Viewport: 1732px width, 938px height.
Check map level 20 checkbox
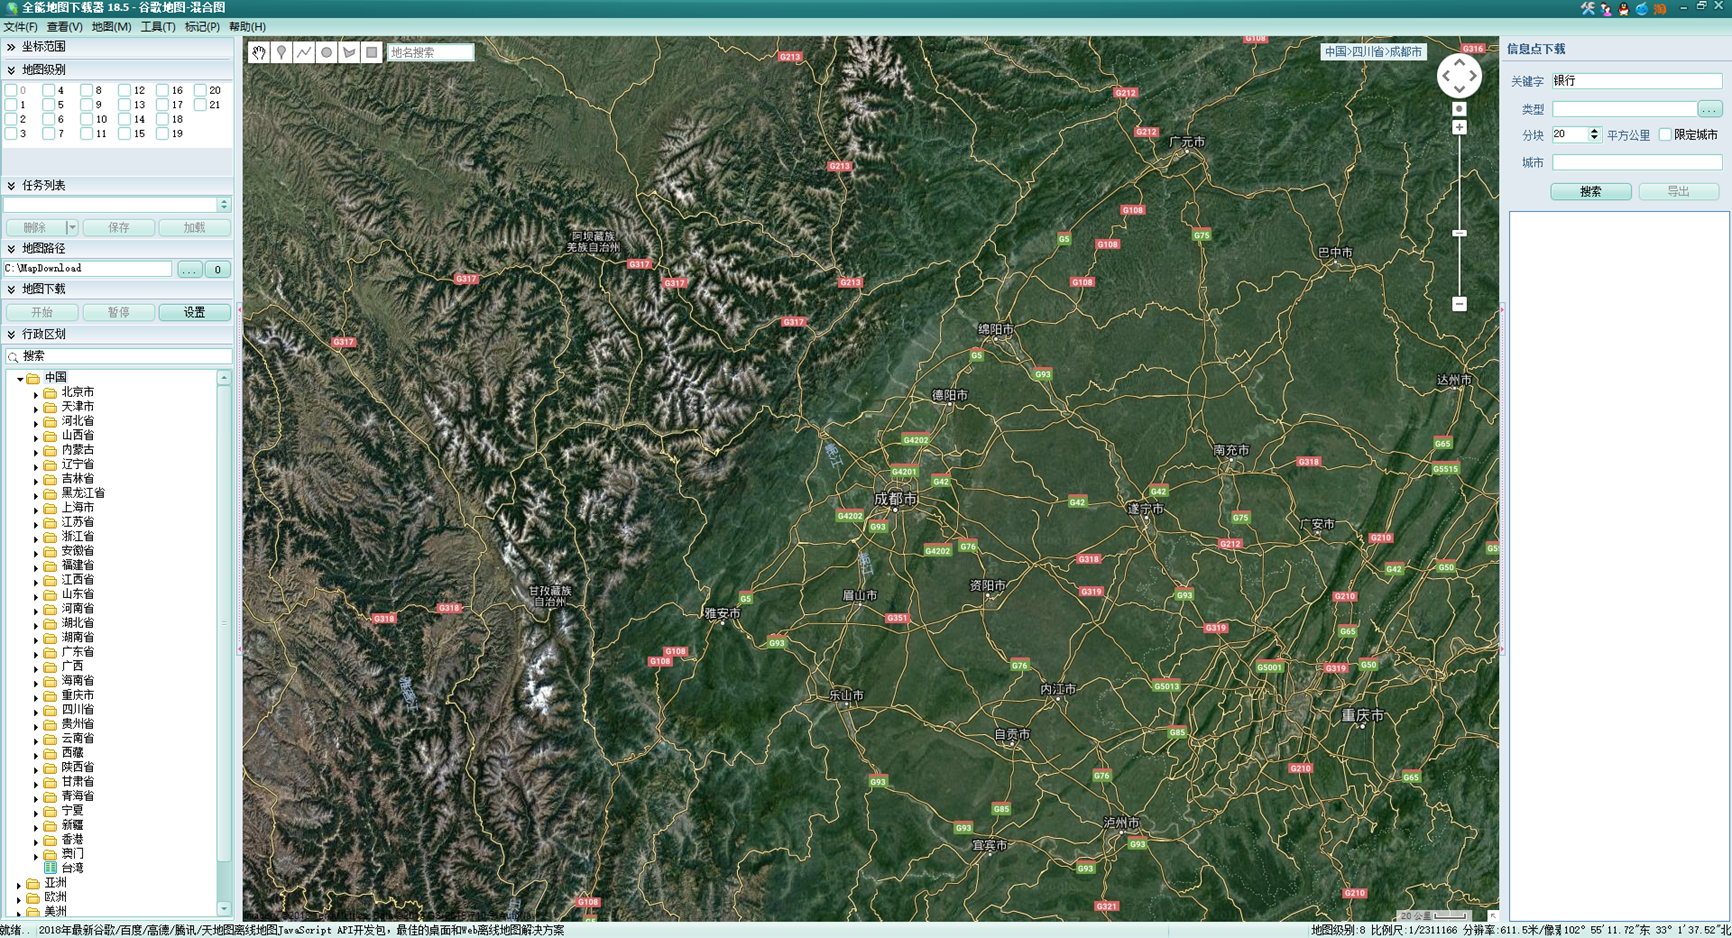pos(200,90)
